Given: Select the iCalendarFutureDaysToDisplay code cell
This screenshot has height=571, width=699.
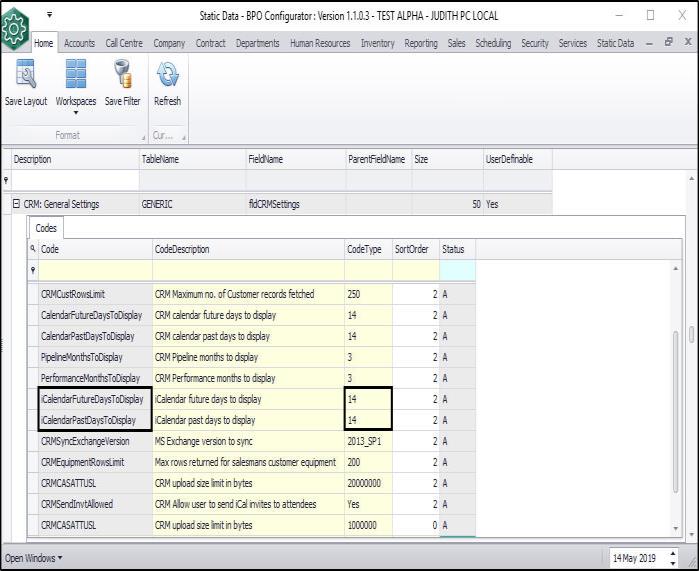Looking at the screenshot, I should pos(94,399).
